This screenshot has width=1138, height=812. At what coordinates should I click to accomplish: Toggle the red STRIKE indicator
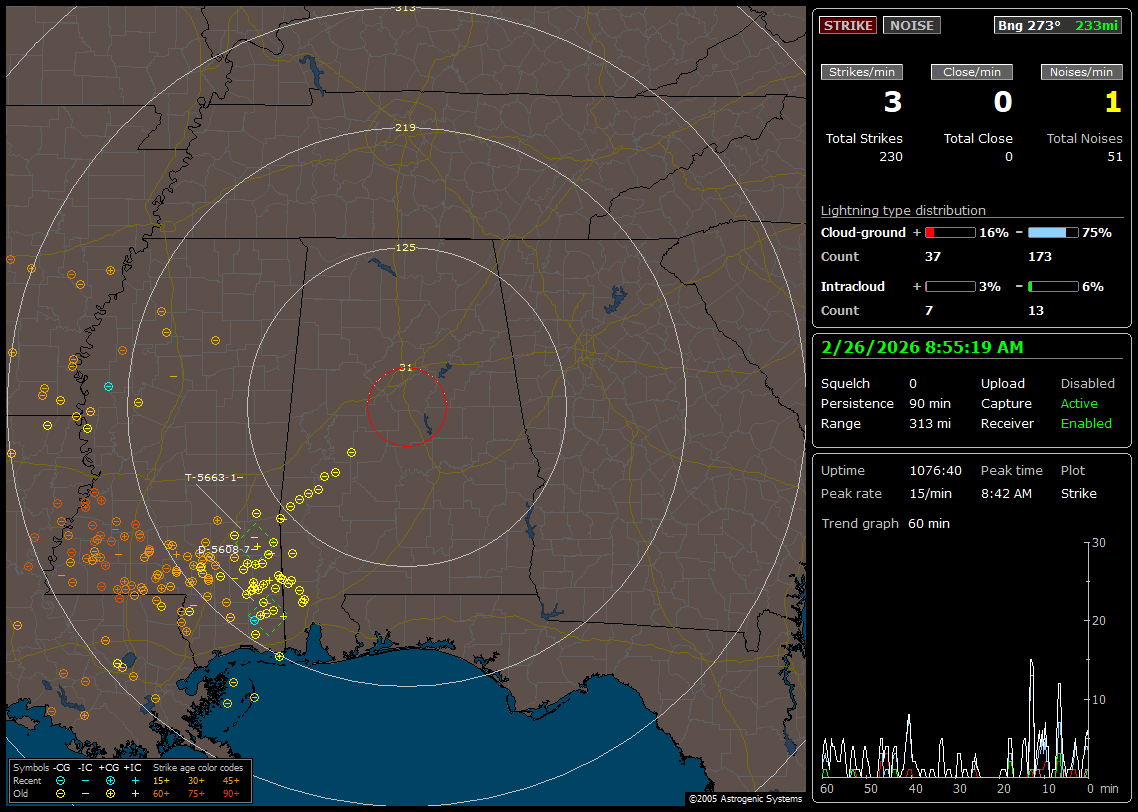click(848, 26)
